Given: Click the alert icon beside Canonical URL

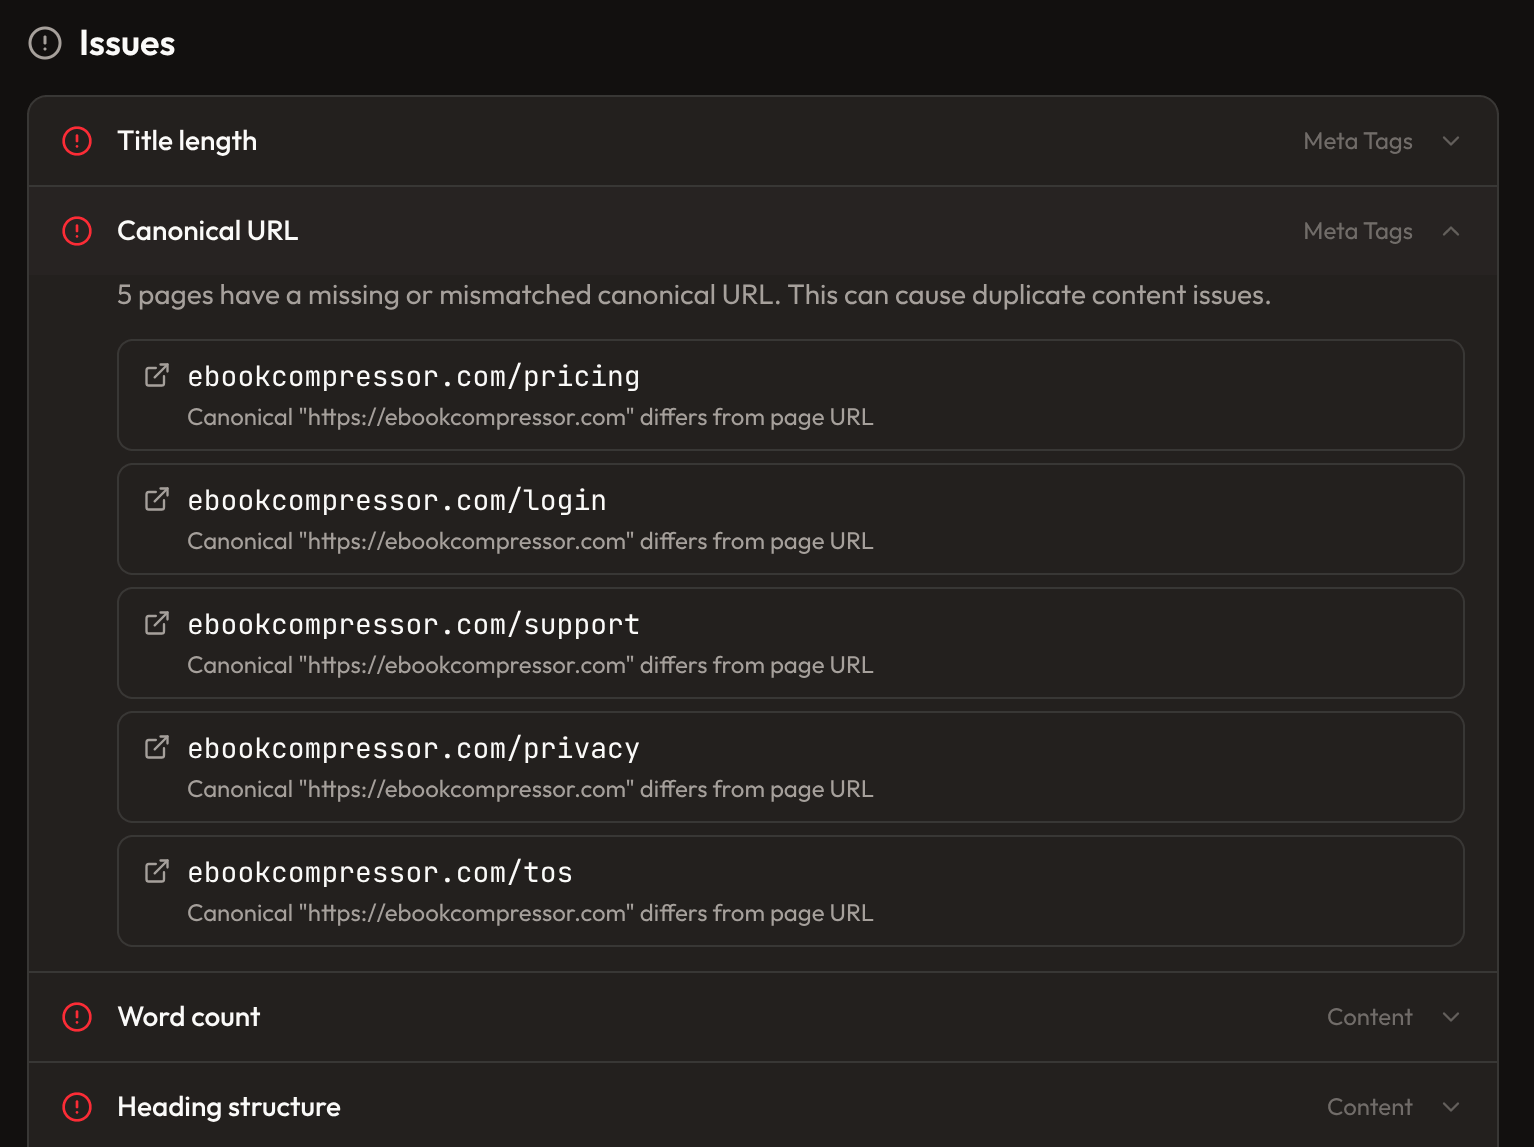Looking at the screenshot, I should tap(76, 231).
